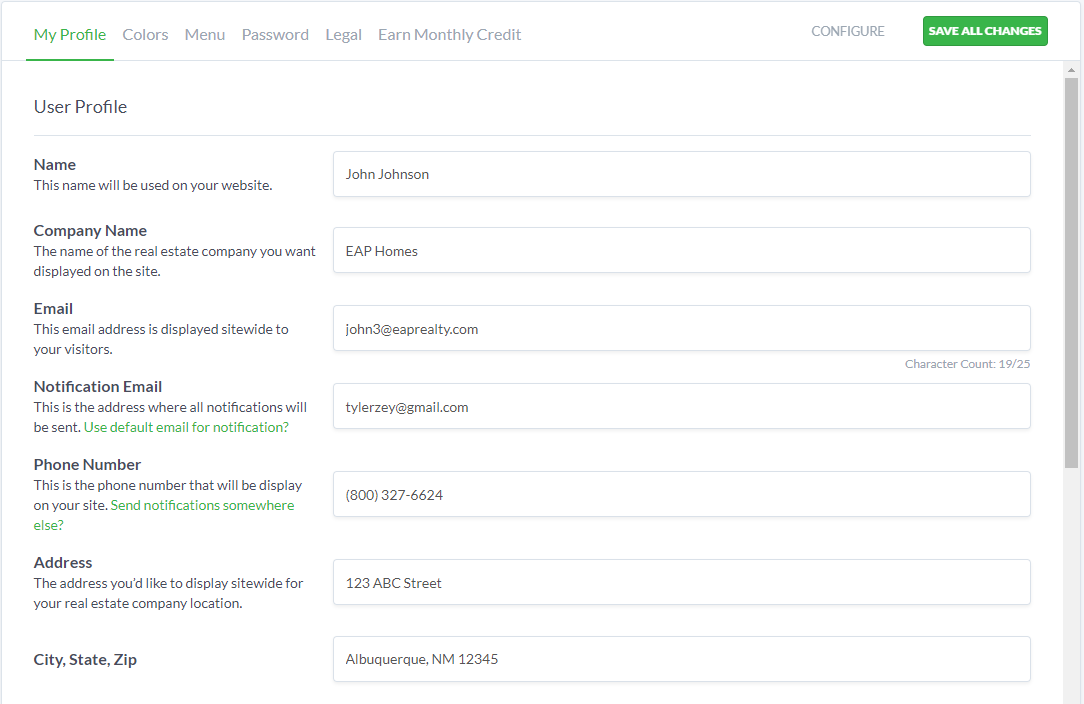Screen dimensions: 1084x704
Task: Click the Name field with John Johnson
Action: [x=681, y=174]
